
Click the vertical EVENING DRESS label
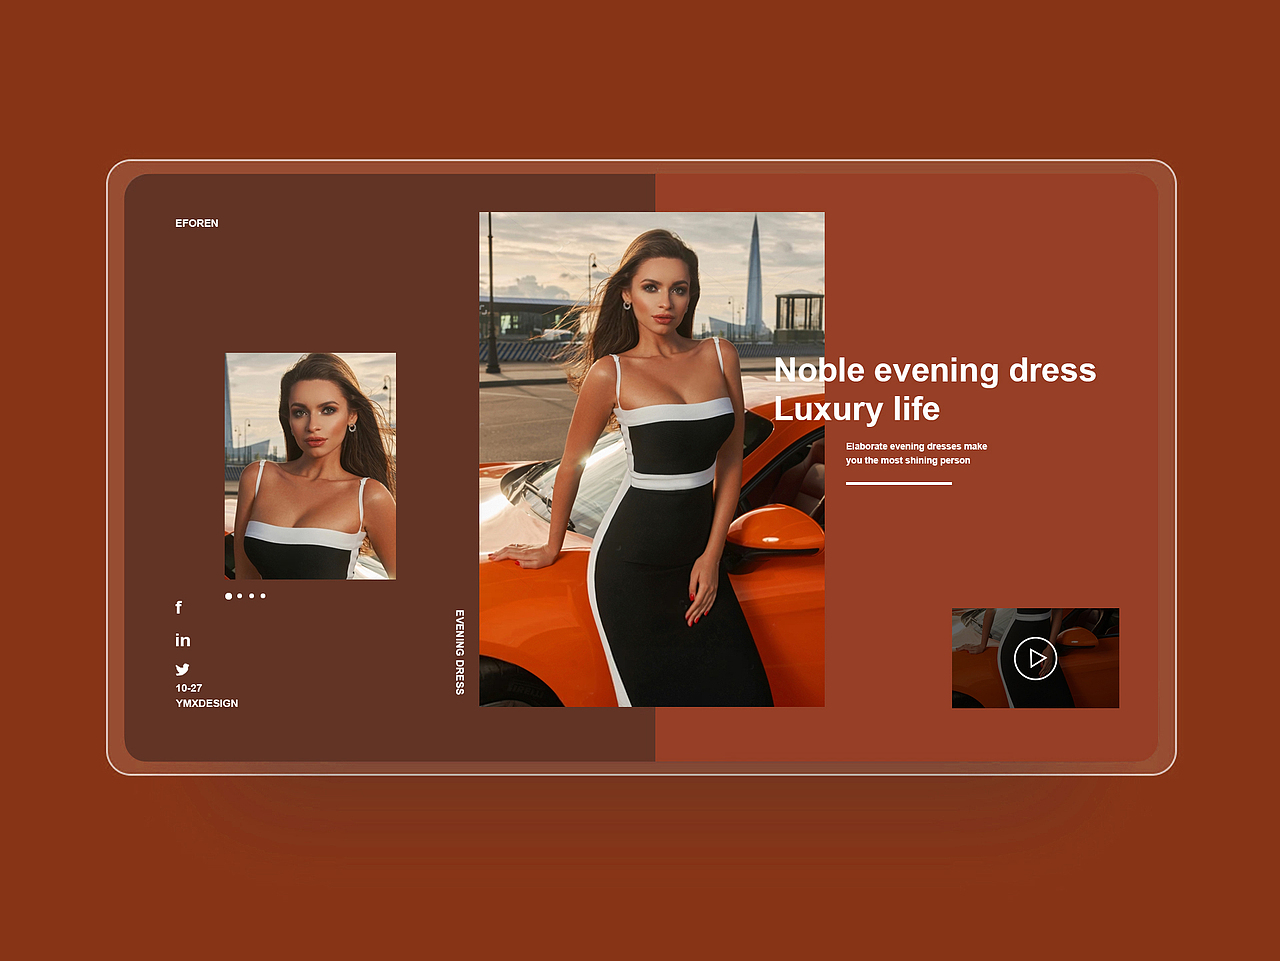(460, 652)
